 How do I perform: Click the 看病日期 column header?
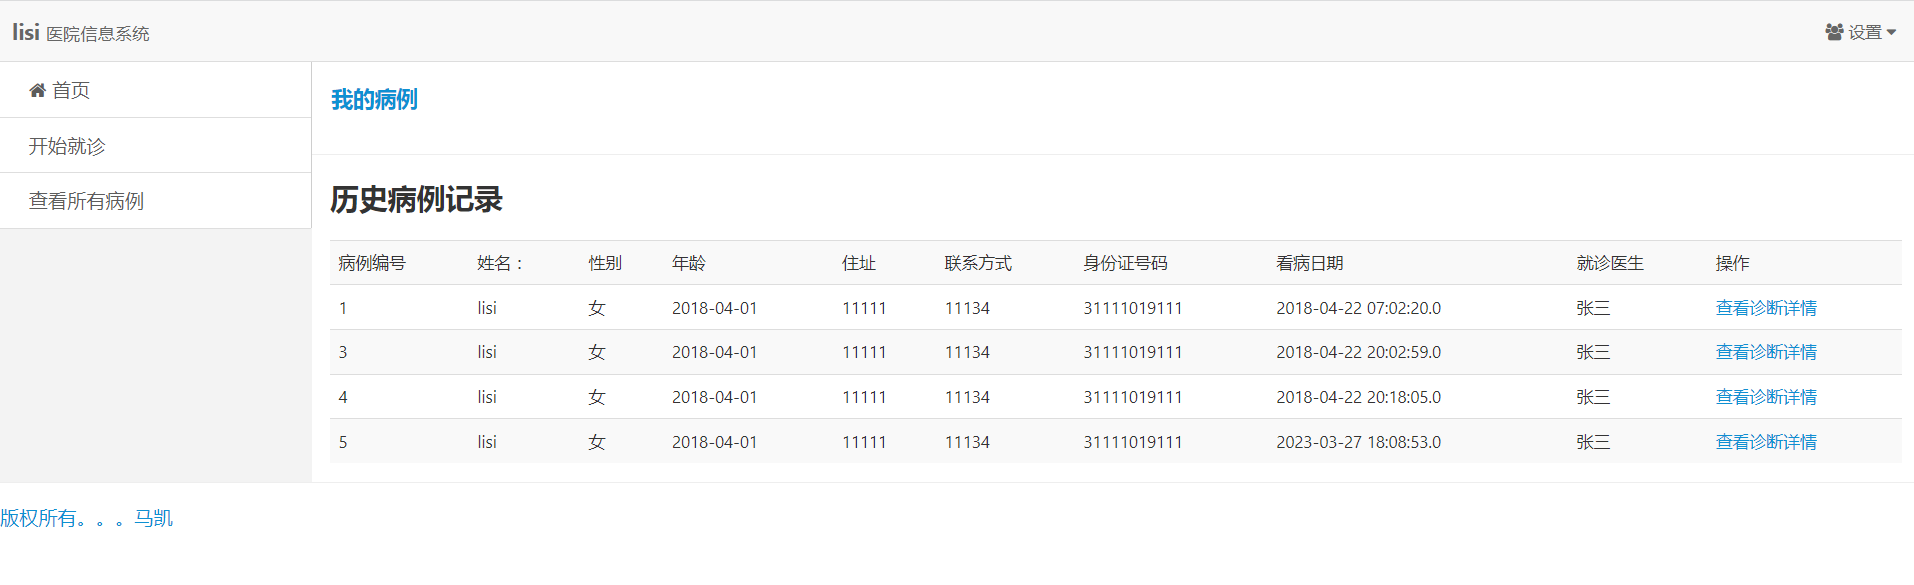pos(1310,263)
